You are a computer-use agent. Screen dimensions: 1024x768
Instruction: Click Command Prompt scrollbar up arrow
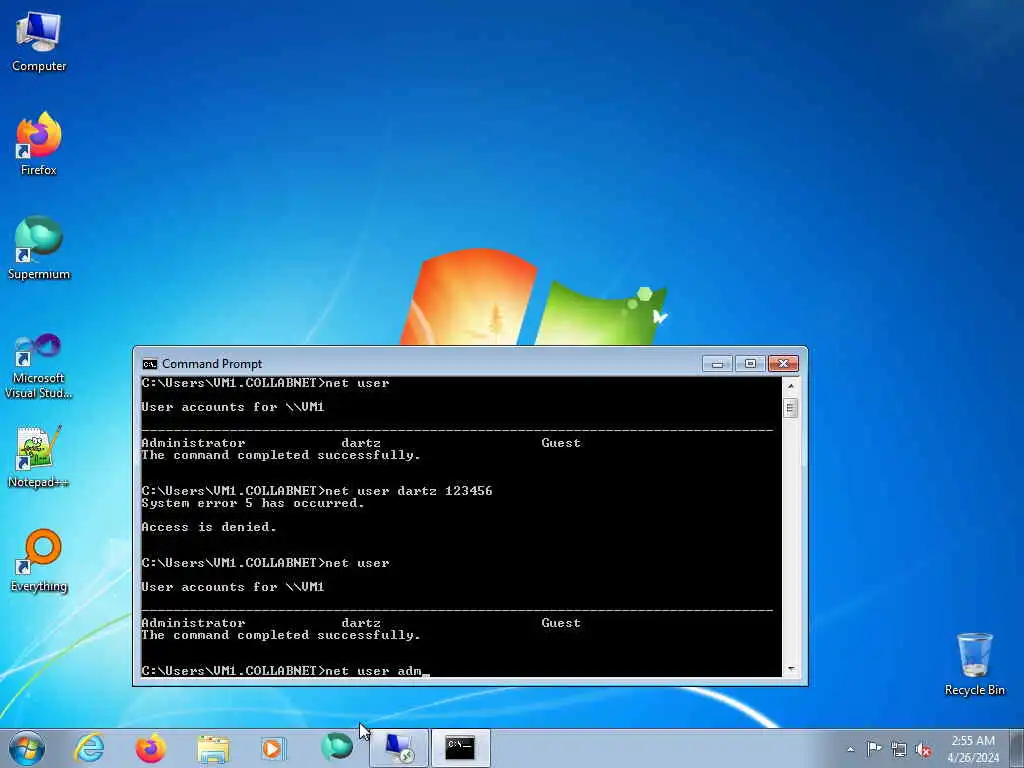[790, 385]
